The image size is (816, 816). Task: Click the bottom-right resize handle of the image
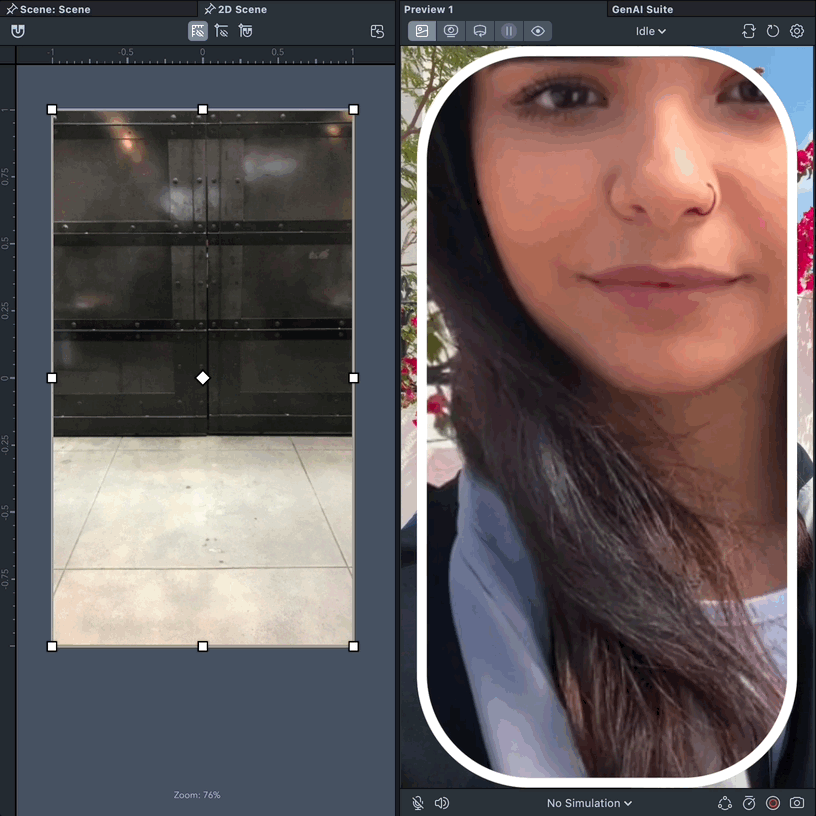pos(353,646)
